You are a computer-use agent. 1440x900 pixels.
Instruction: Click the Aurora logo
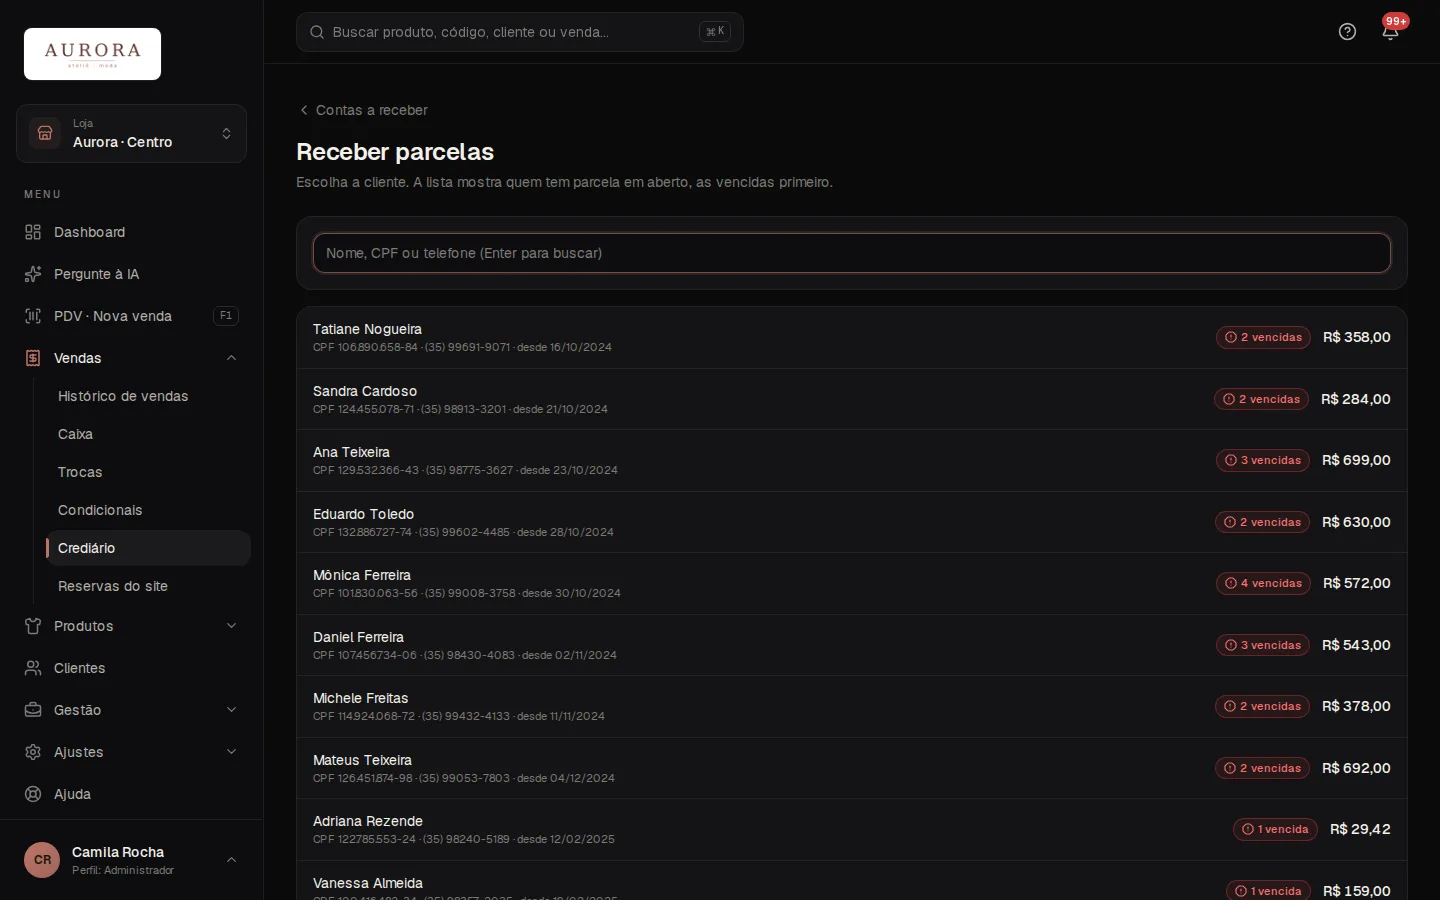point(92,54)
